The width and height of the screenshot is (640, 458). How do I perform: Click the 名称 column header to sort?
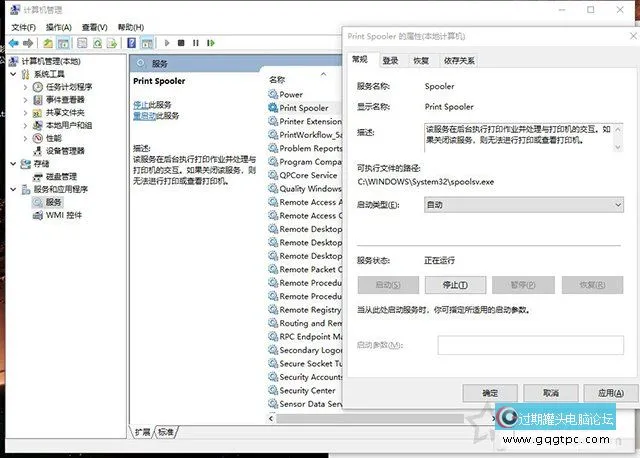277,80
